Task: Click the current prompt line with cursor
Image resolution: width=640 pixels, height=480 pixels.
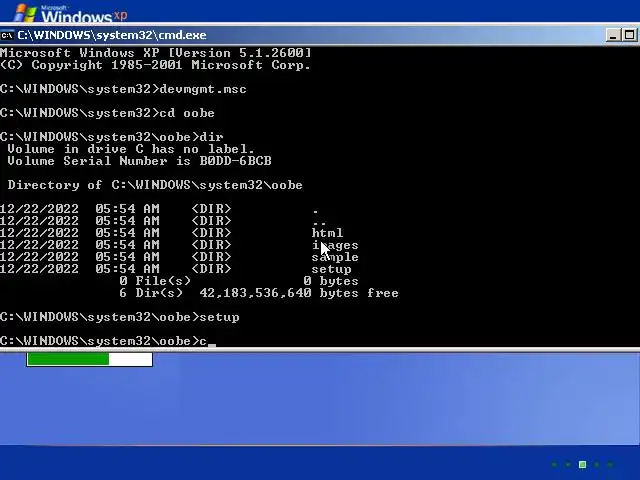Action: tap(108, 341)
